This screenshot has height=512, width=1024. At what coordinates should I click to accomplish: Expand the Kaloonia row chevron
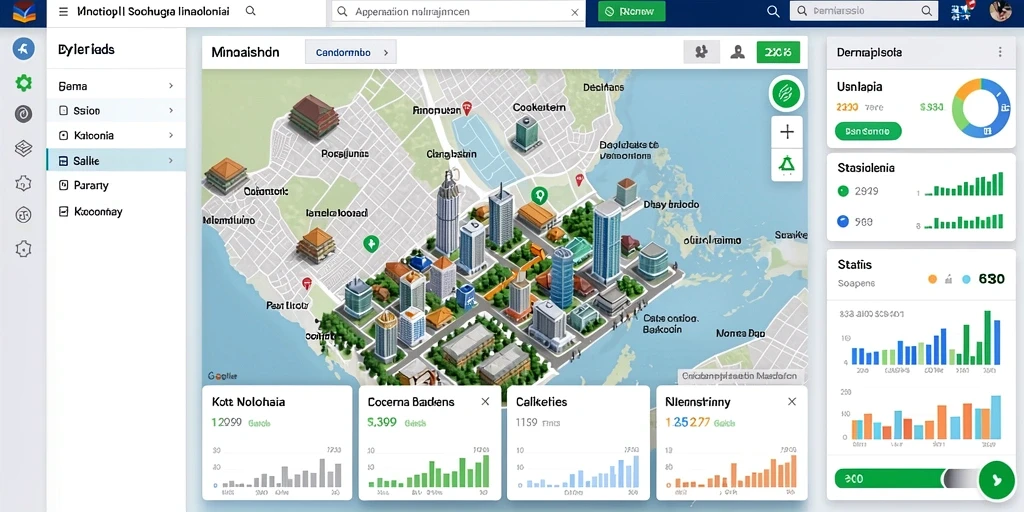coord(170,135)
